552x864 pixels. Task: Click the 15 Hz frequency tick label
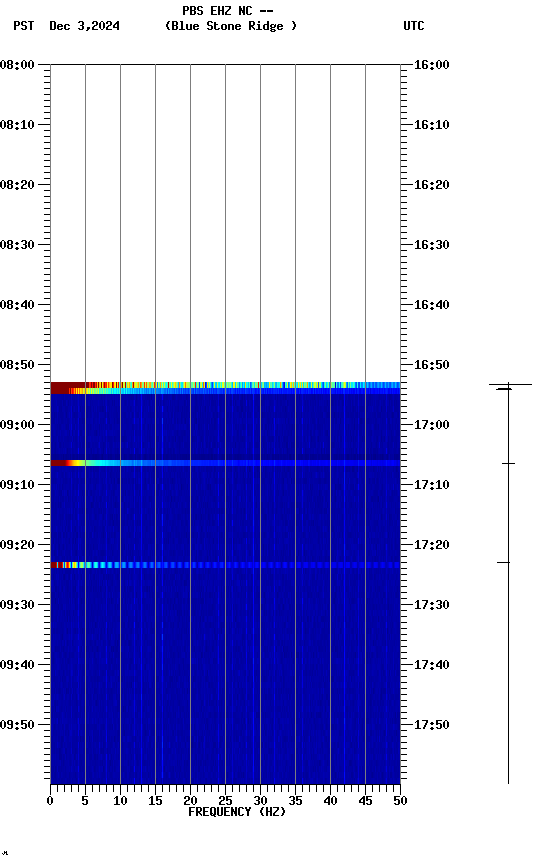pyautogui.click(x=155, y=801)
